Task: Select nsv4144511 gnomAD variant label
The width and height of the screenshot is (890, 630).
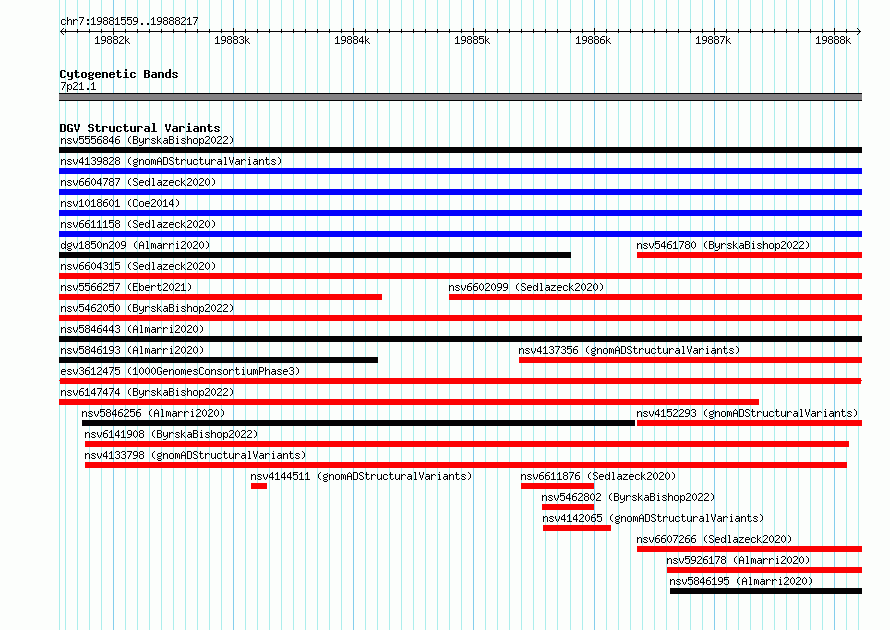Action: 361,476
